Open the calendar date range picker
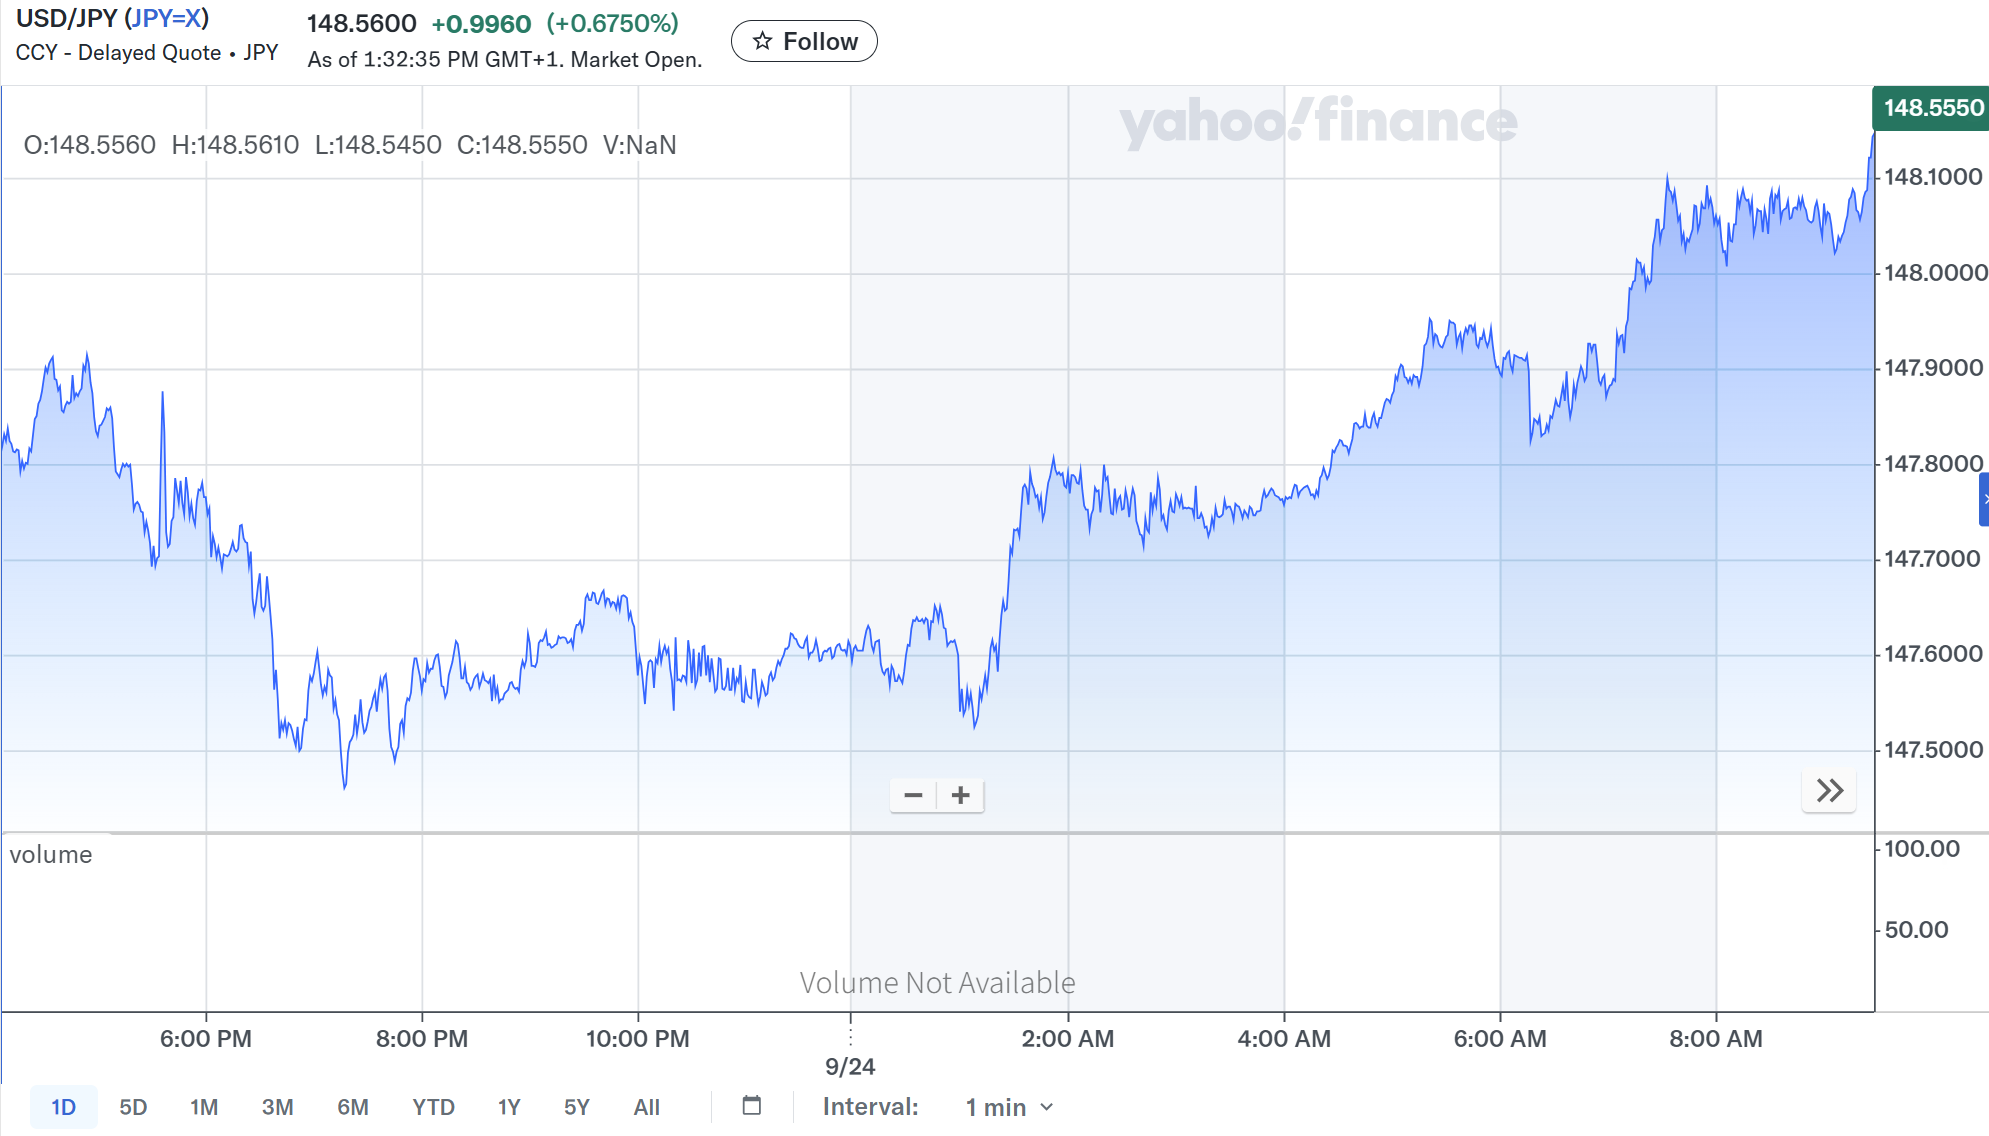1989x1136 pixels. tap(752, 1106)
